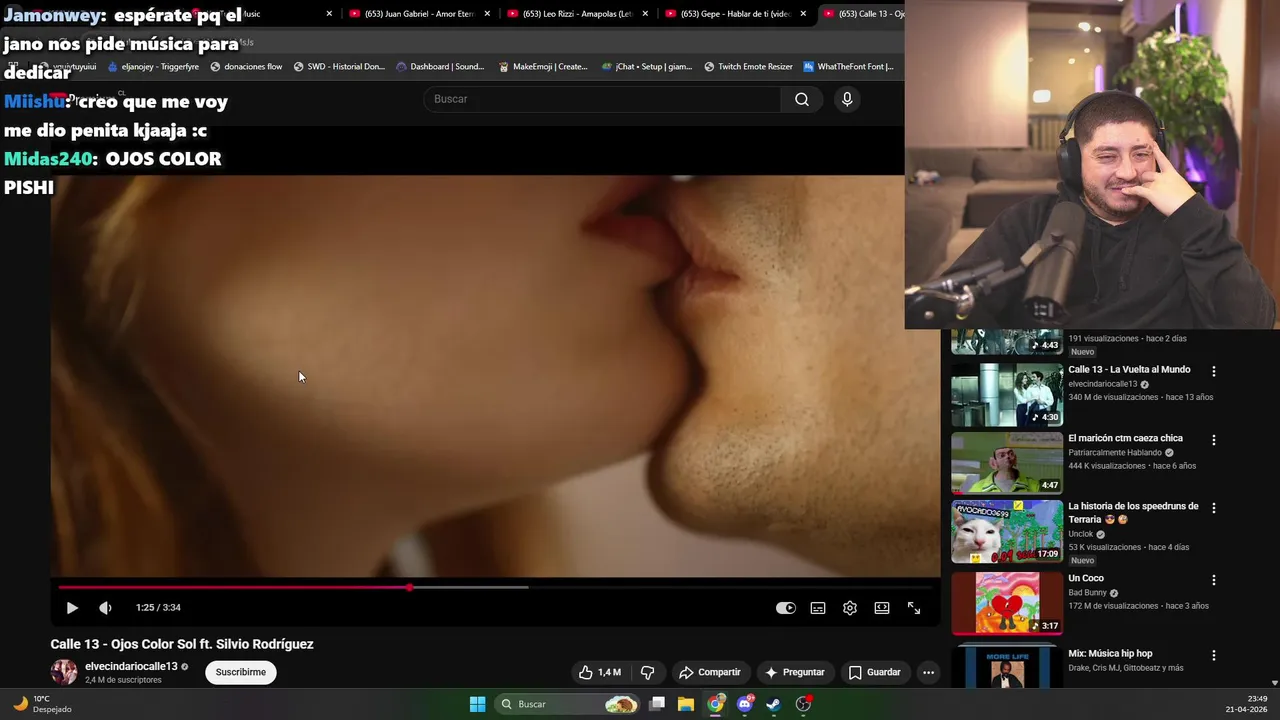
Task: Close the Leo Rizzi tab
Action: coord(645,14)
